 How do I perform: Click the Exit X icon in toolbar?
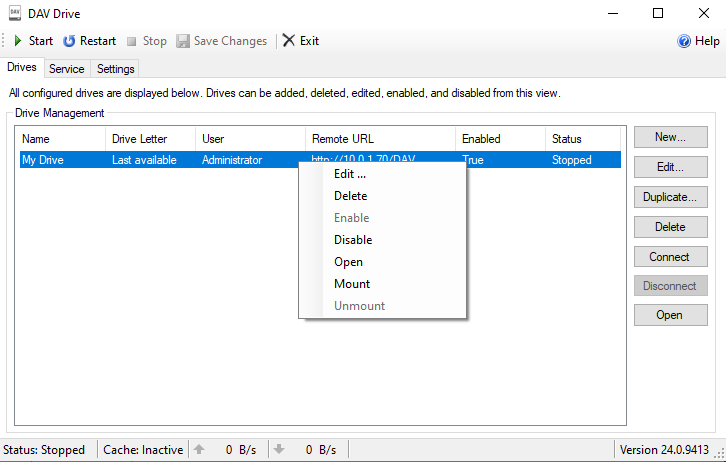click(289, 41)
